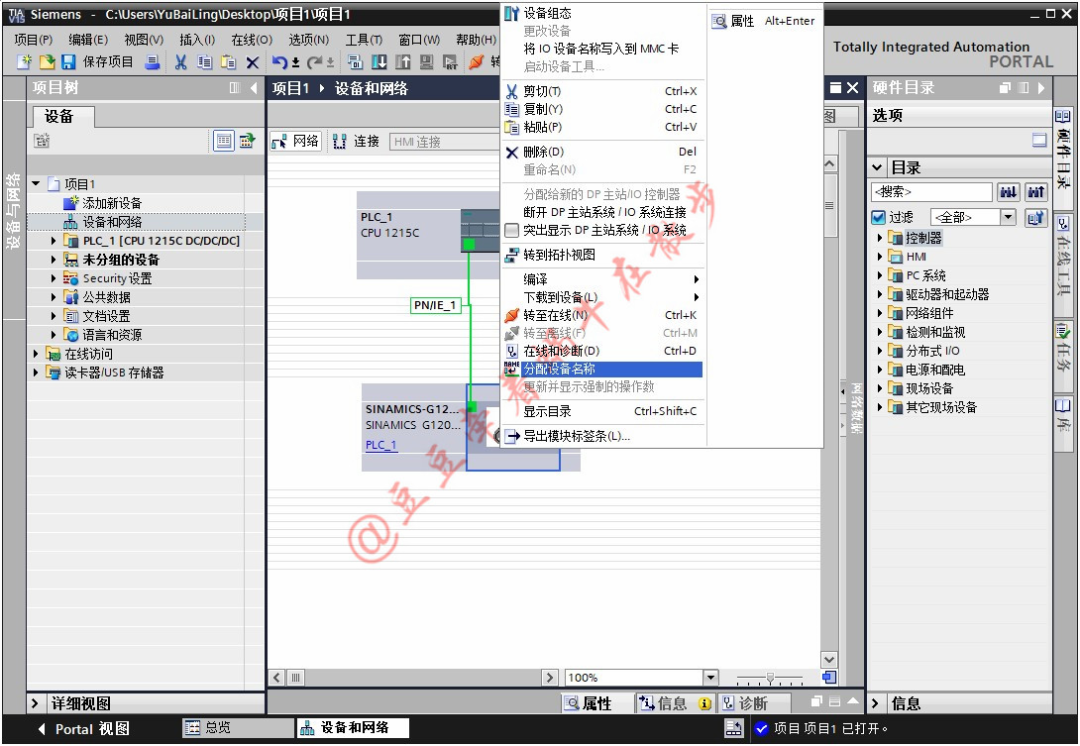Screen dimensions: 1080x746
Task: Switch editor to 网络 (Network) mode
Action: (x=294, y=141)
